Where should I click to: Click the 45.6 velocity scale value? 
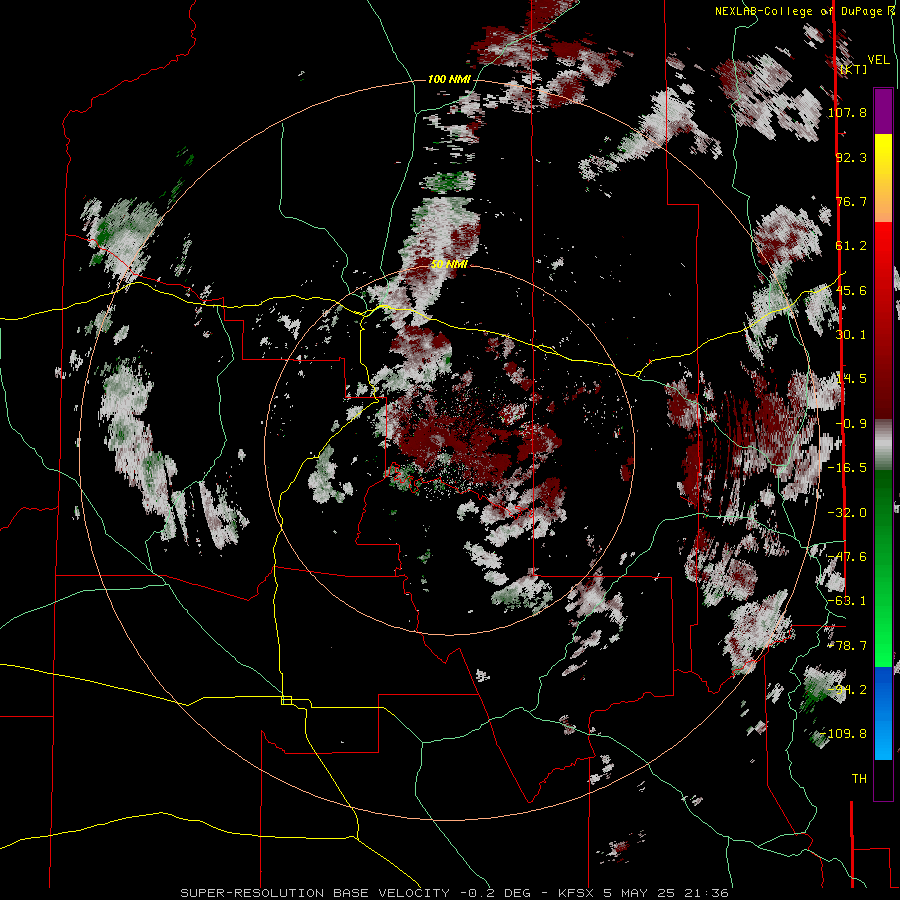pos(851,290)
